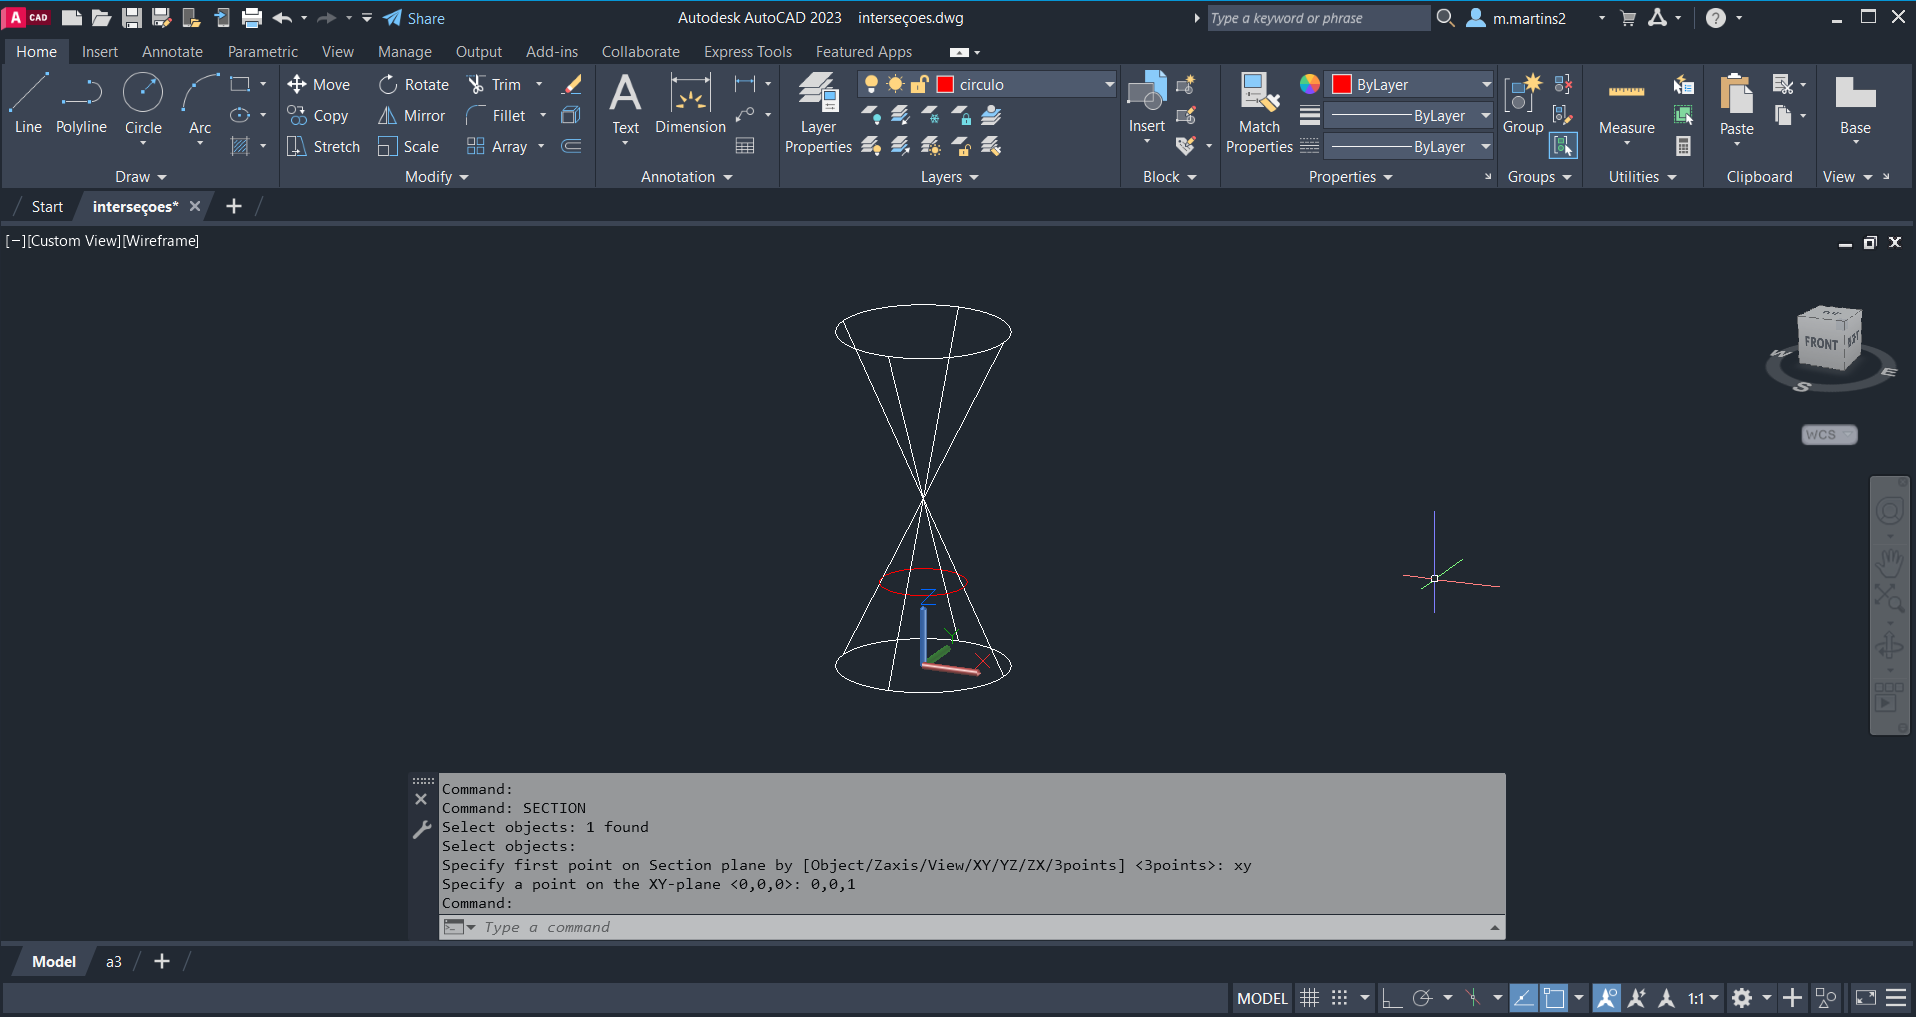The image size is (1916, 1017).
Task: Click the command line input field
Action: pyautogui.click(x=980, y=927)
